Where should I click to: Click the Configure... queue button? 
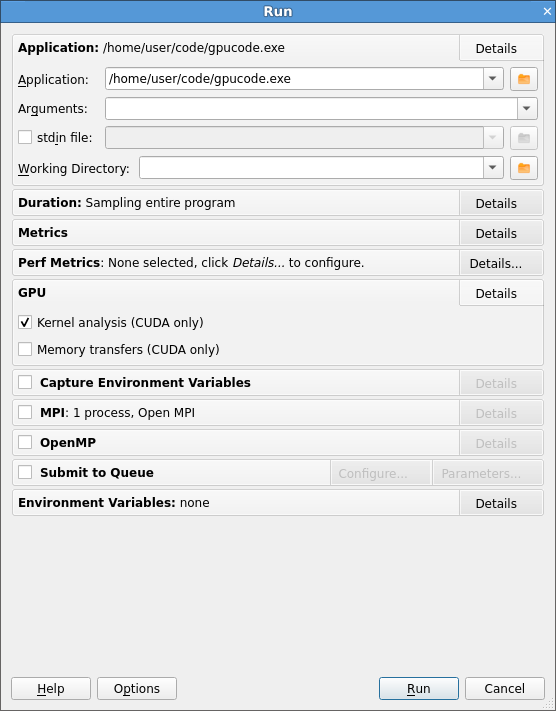(x=380, y=473)
